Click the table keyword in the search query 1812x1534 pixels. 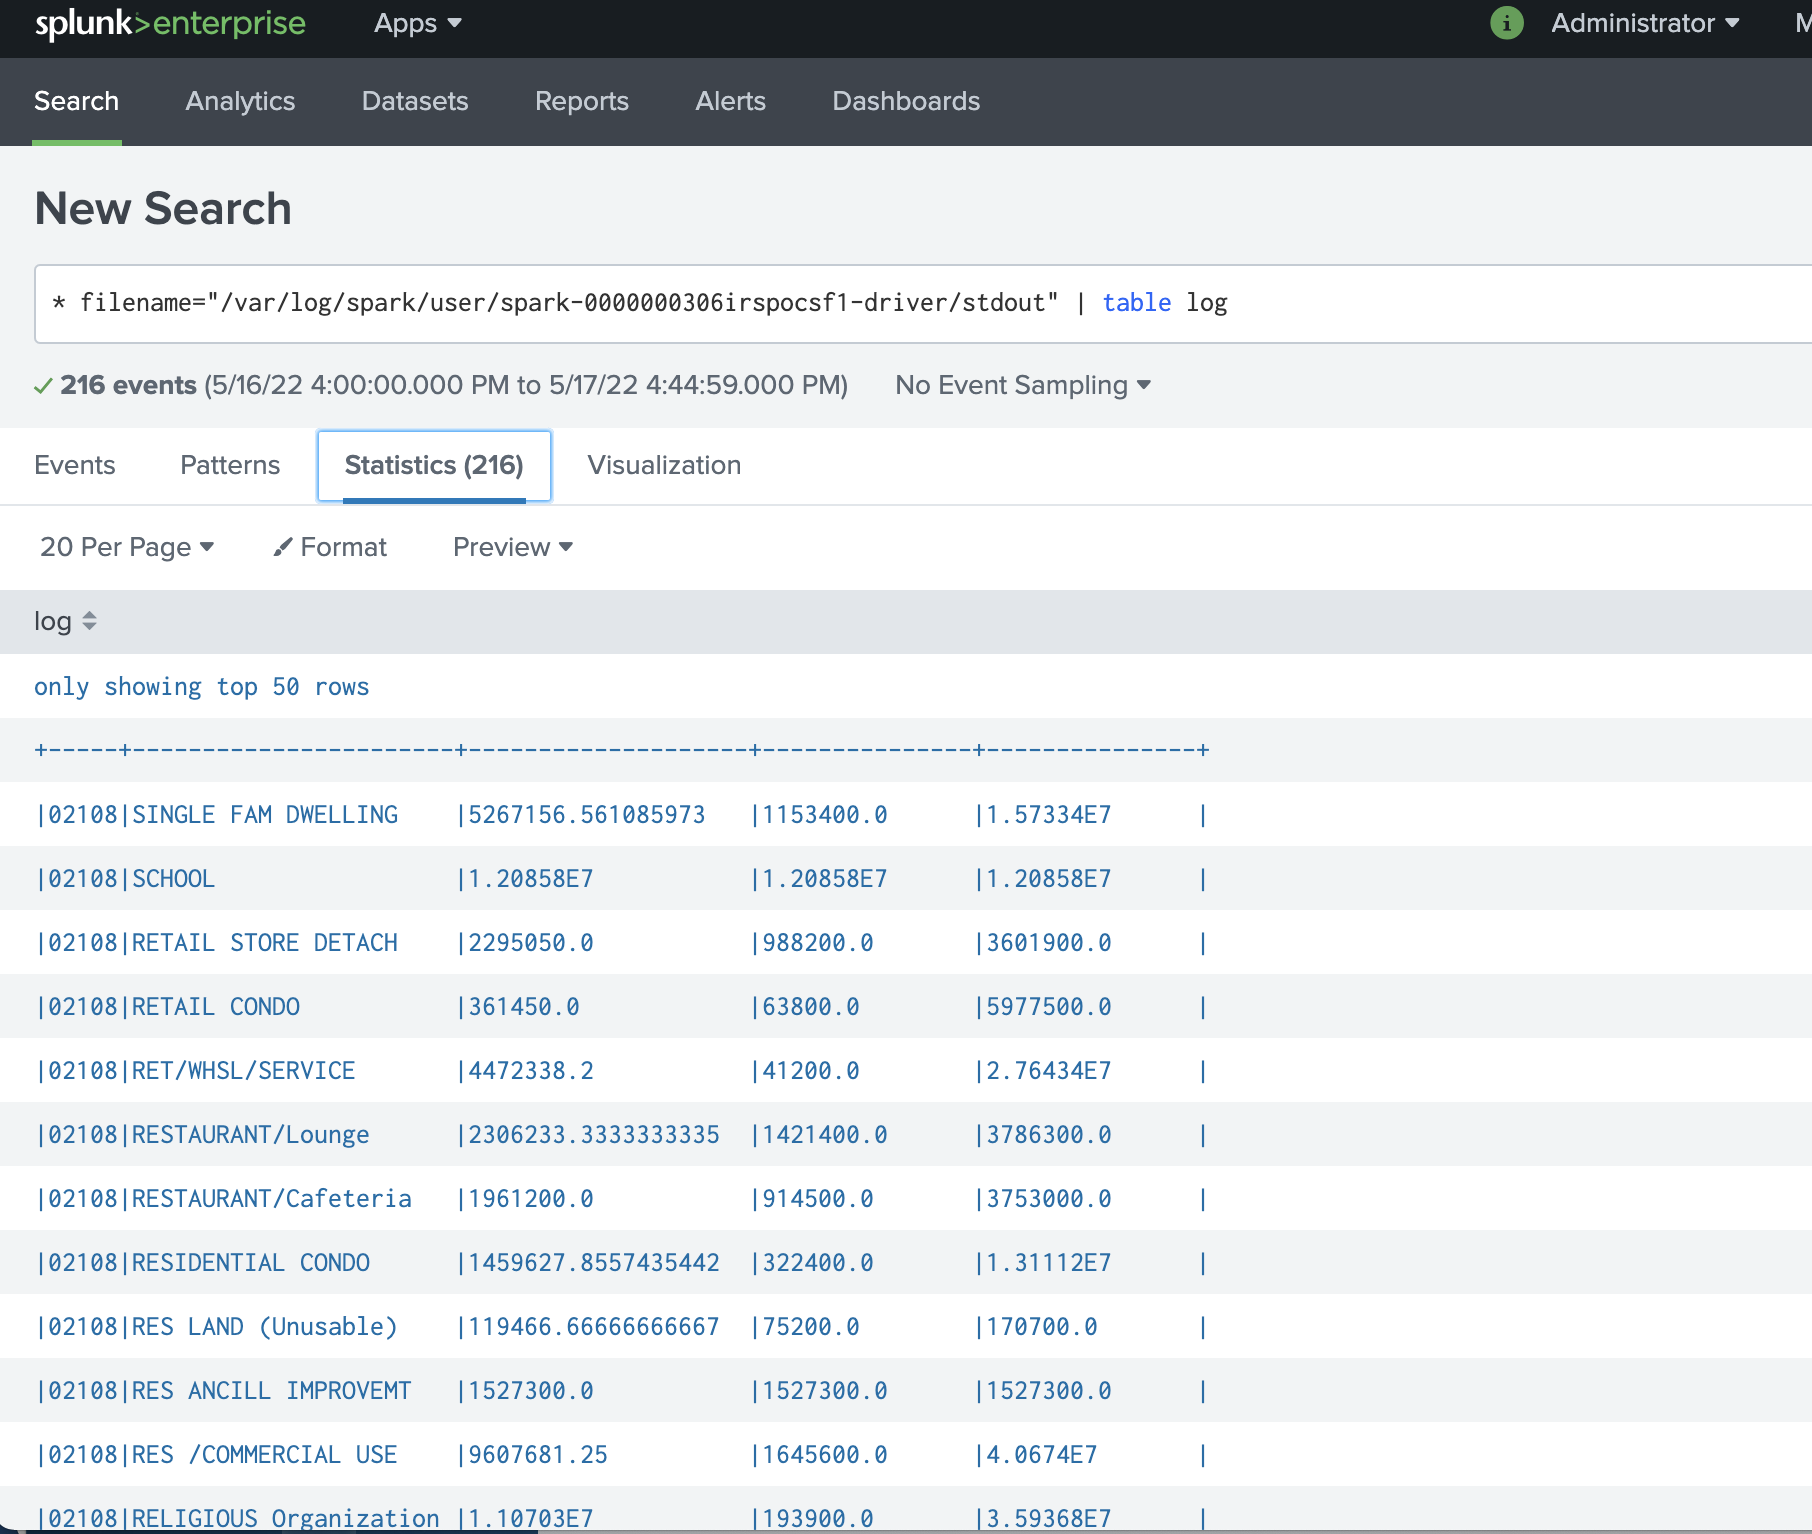[x=1136, y=303]
